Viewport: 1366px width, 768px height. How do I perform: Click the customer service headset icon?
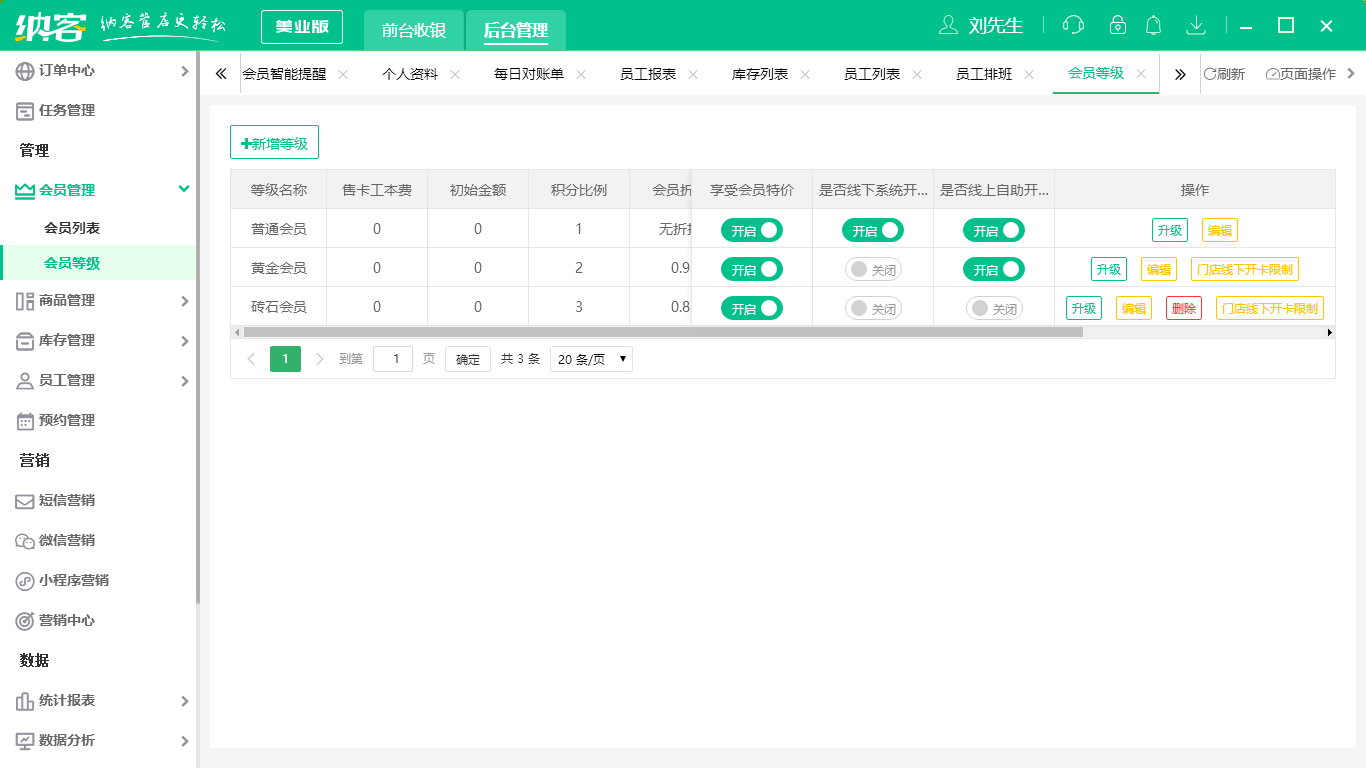1073,25
